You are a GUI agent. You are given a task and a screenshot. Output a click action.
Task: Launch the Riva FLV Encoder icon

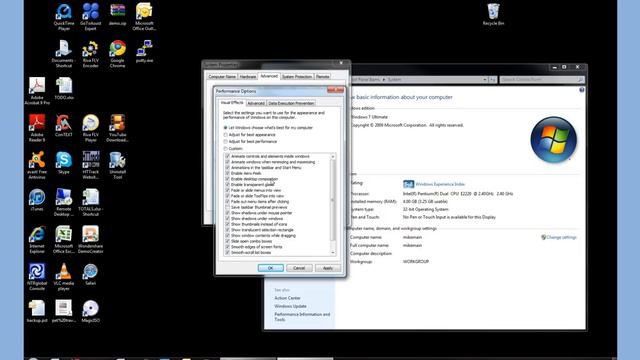tap(91, 53)
